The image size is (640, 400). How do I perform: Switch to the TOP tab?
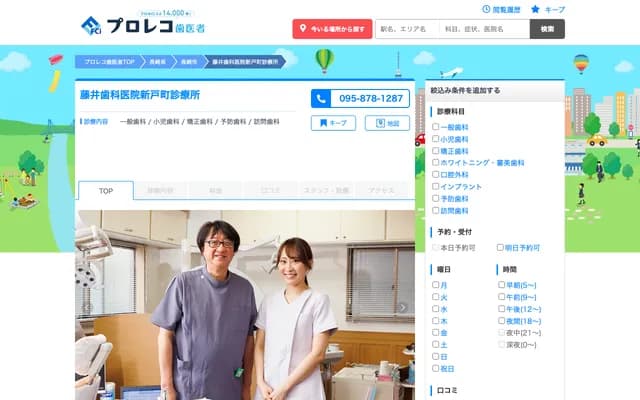(x=105, y=190)
